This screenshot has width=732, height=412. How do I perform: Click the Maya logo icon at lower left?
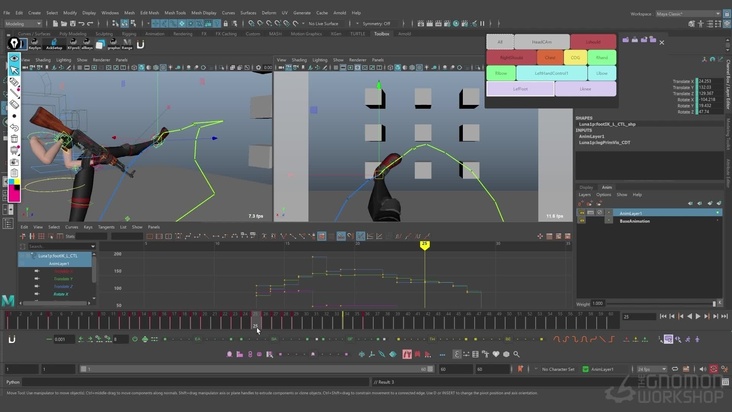click(x=8, y=301)
